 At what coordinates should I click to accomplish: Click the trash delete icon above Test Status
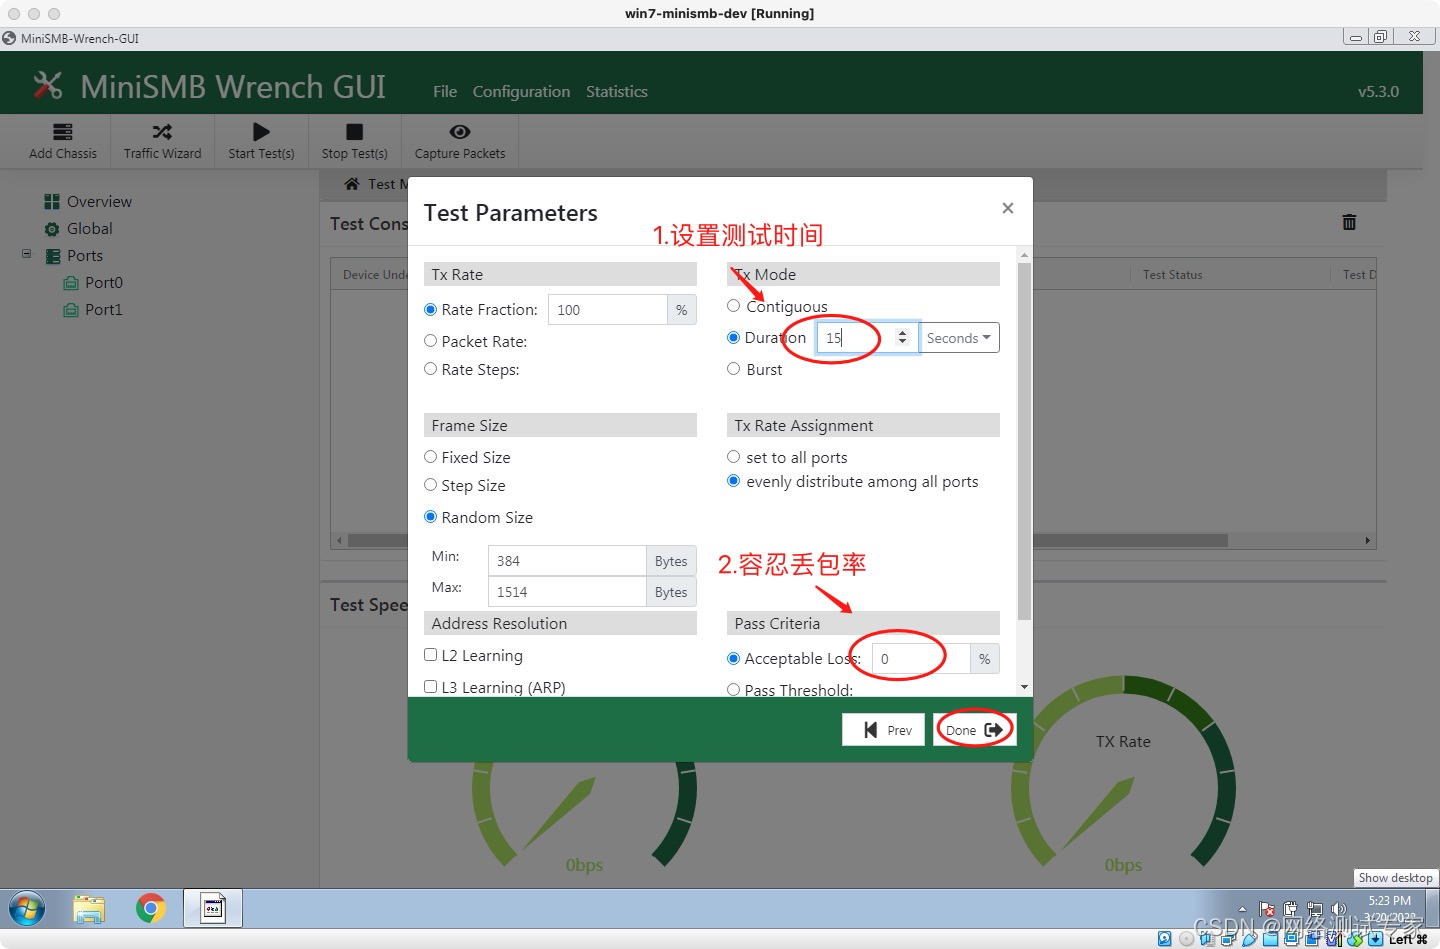(1349, 222)
